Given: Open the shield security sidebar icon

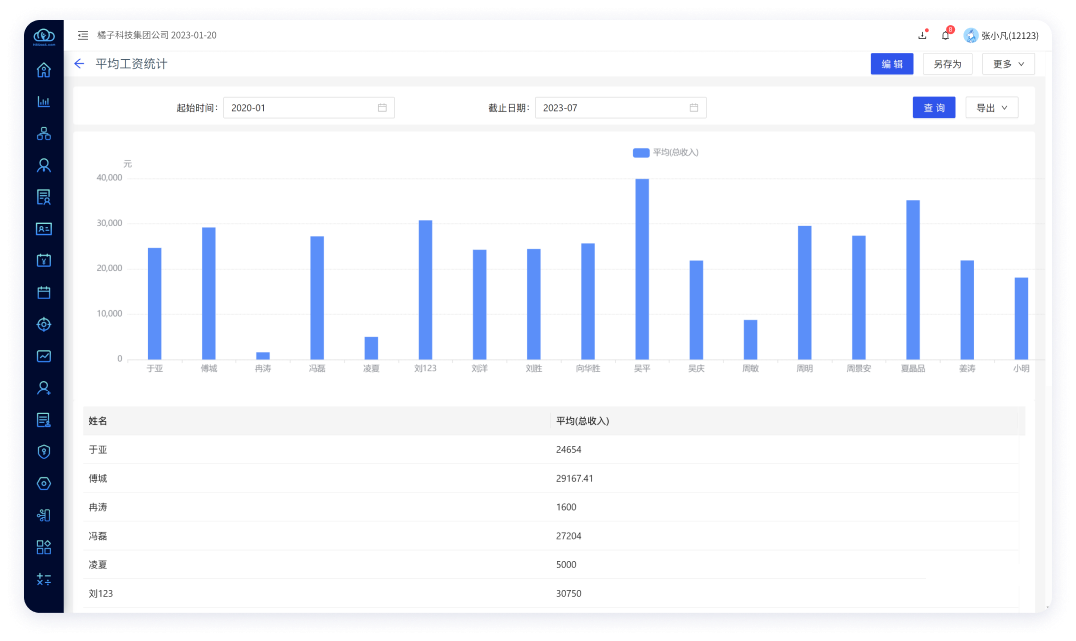Looking at the screenshot, I should tap(44, 452).
